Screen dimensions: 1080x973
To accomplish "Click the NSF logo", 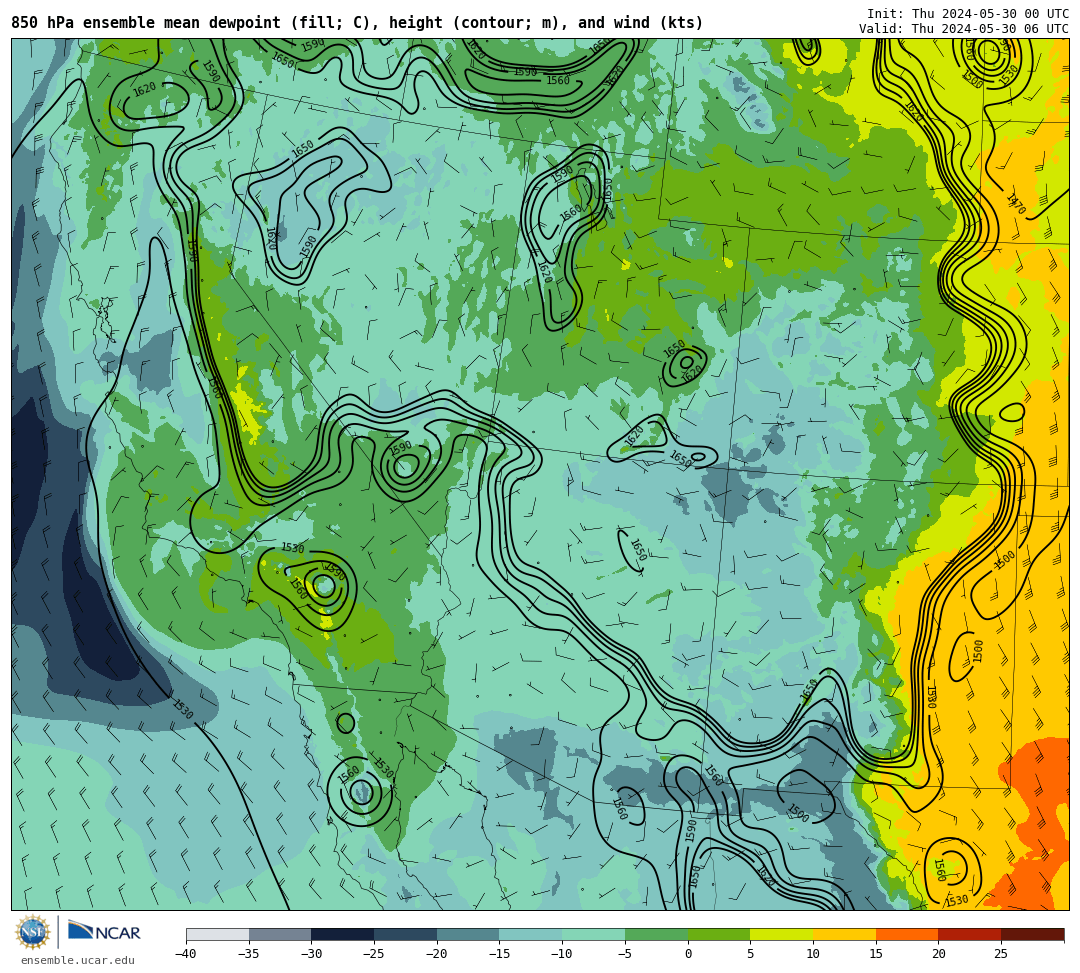I will coord(33,932).
